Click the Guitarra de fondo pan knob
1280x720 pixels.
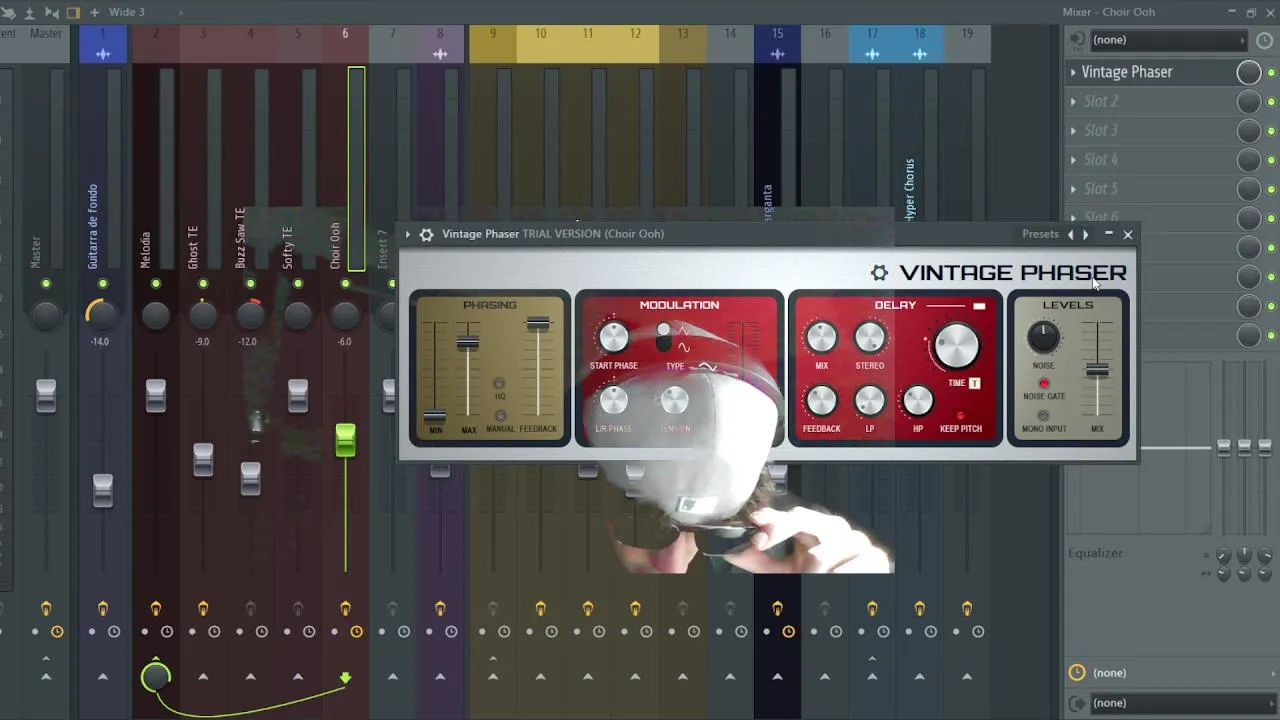pos(102,314)
